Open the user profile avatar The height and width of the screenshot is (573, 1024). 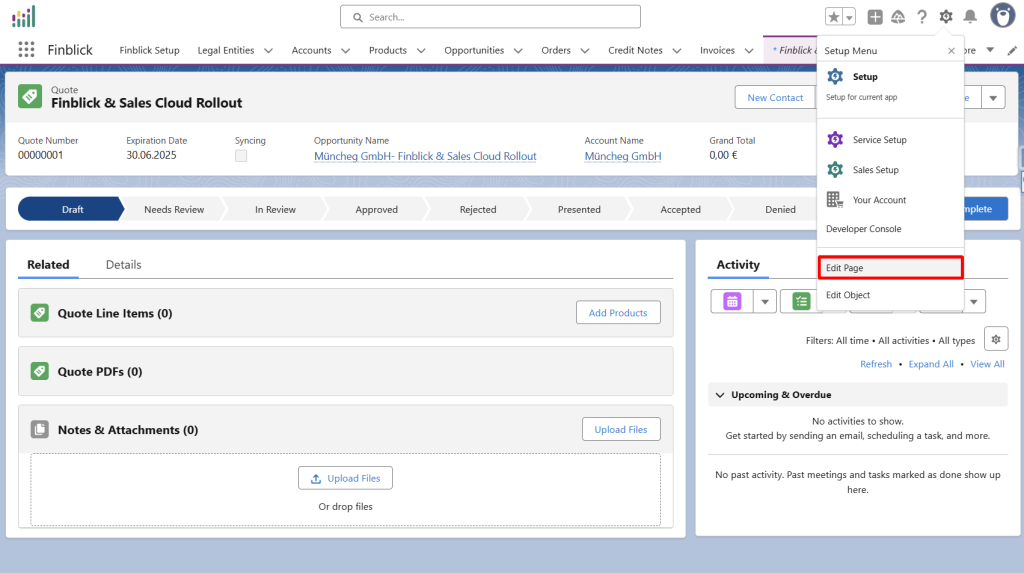pyautogui.click(x=1003, y=16)
